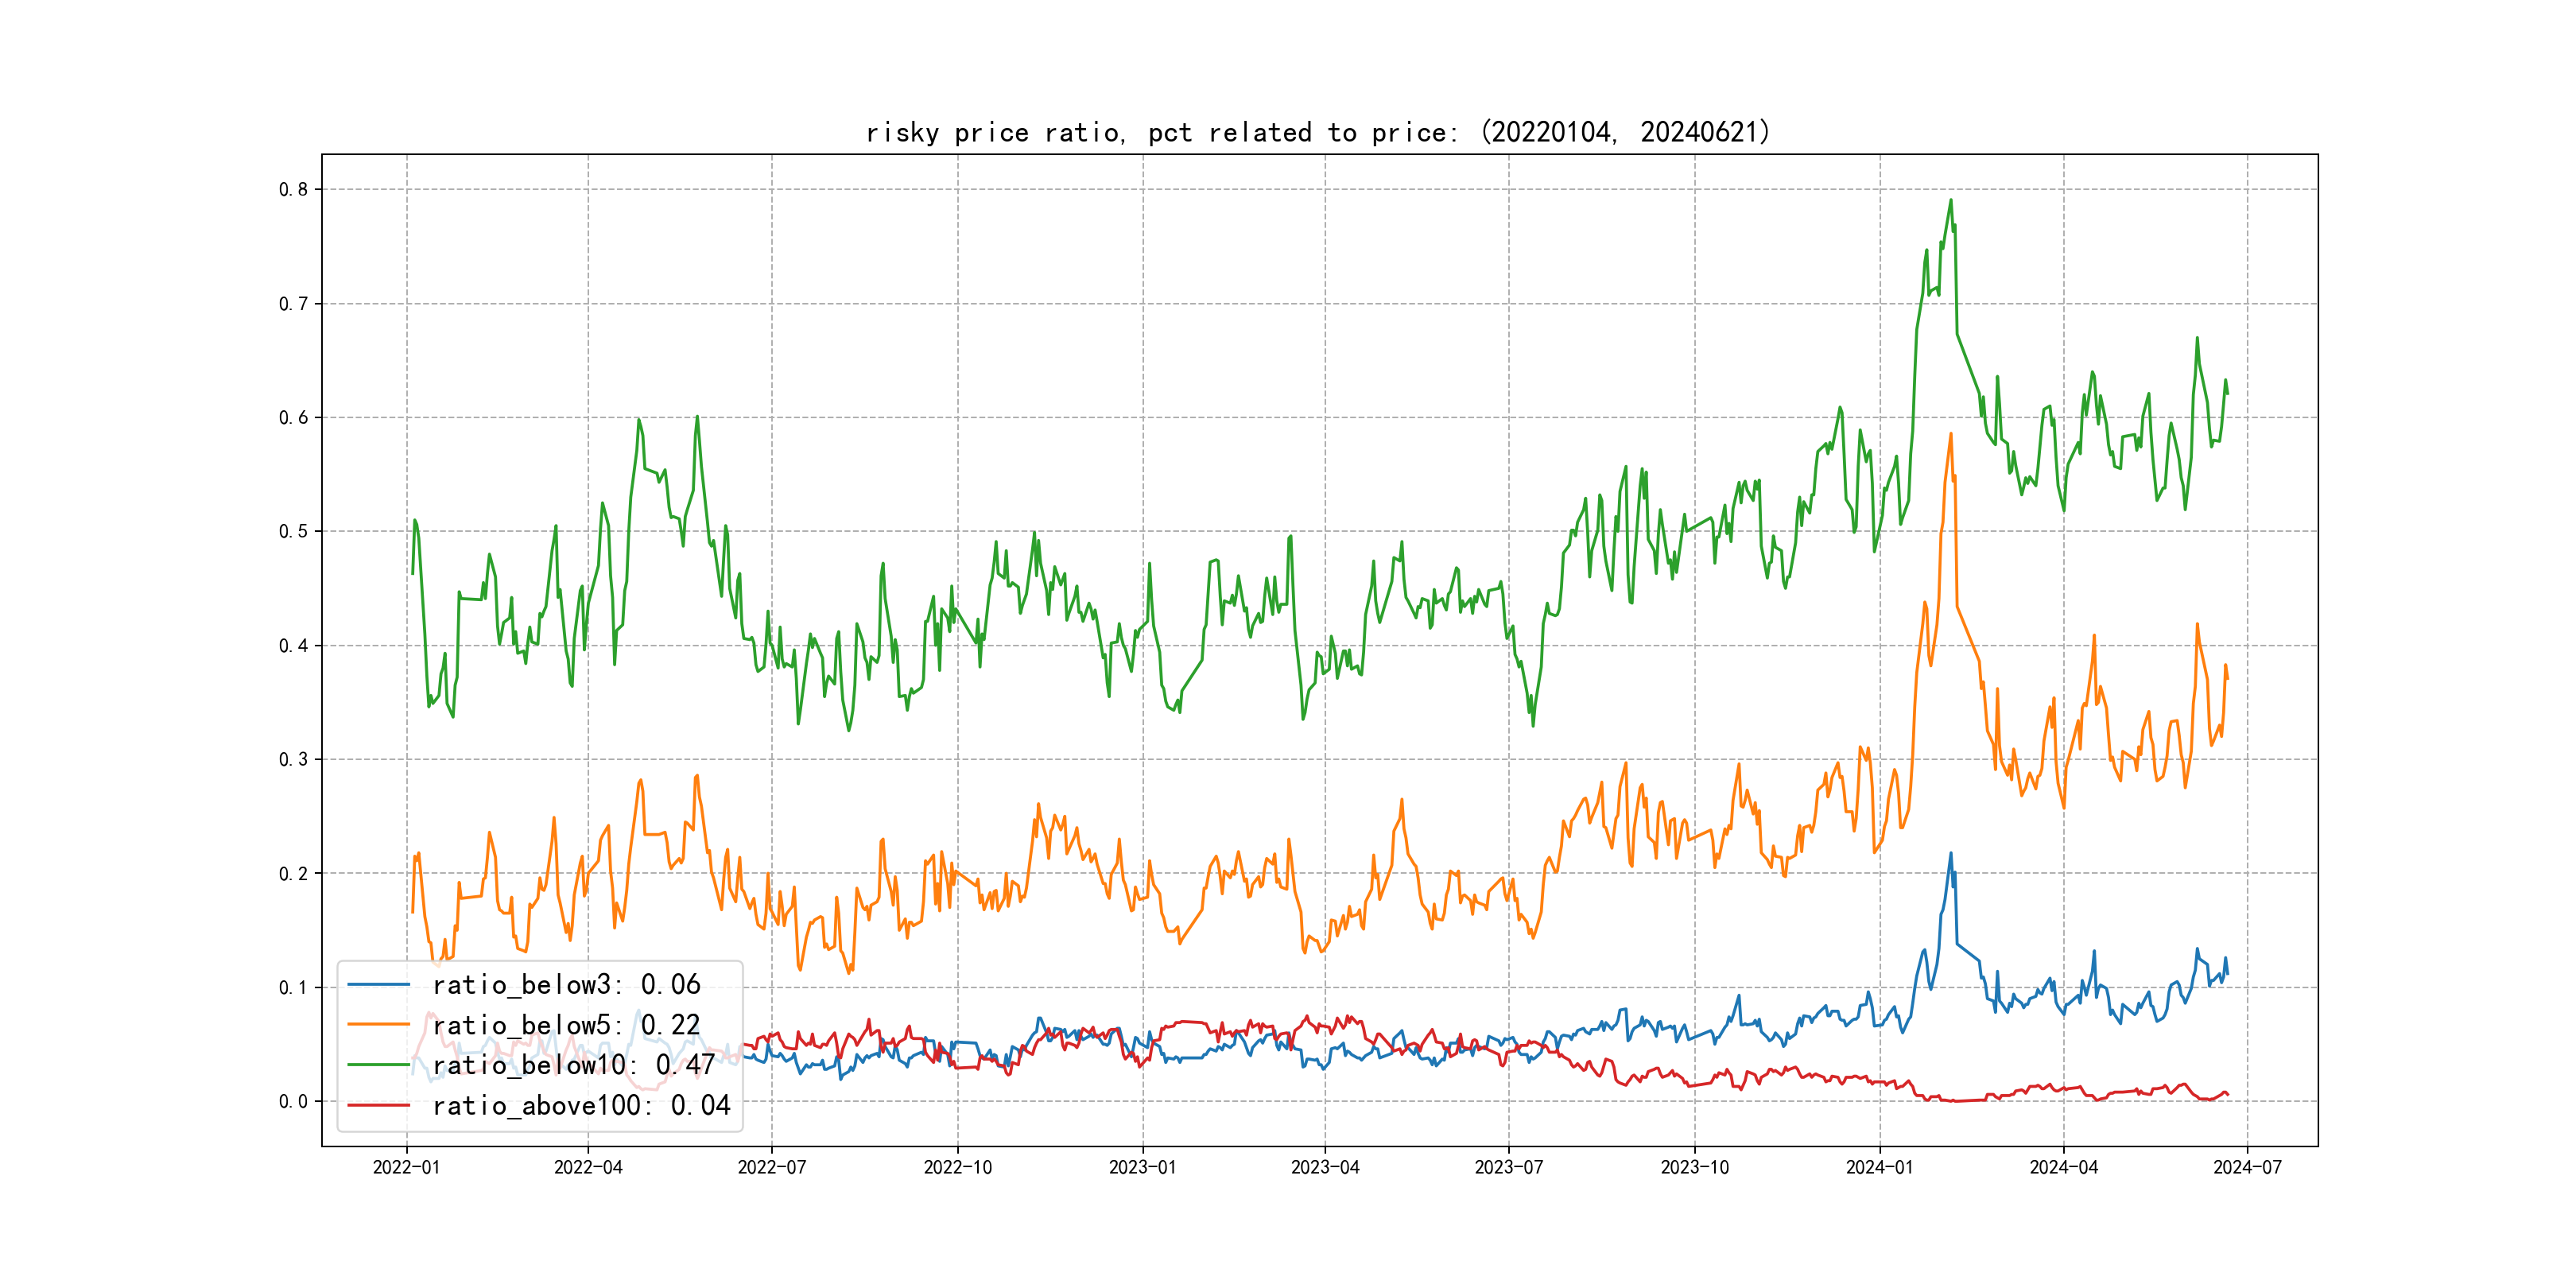2576x1288 pixels.
Task: Click the 0.8 y-axis tick label
Action: point(293,189)
